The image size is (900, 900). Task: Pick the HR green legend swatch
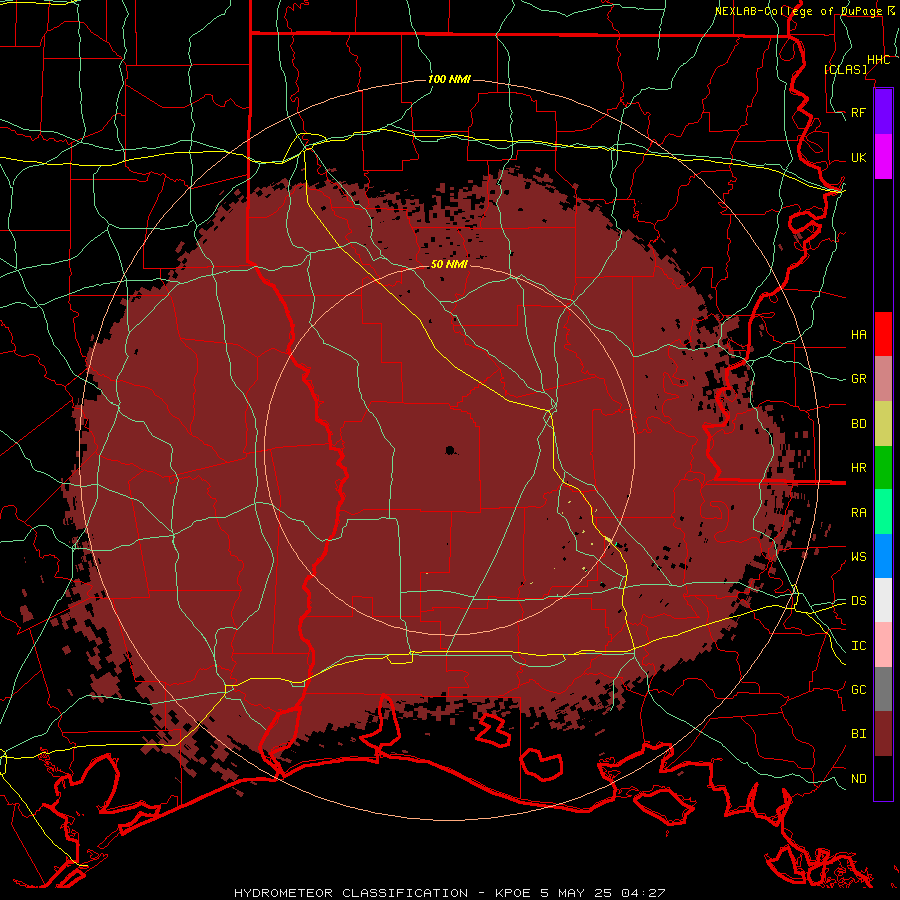(883, 468)
